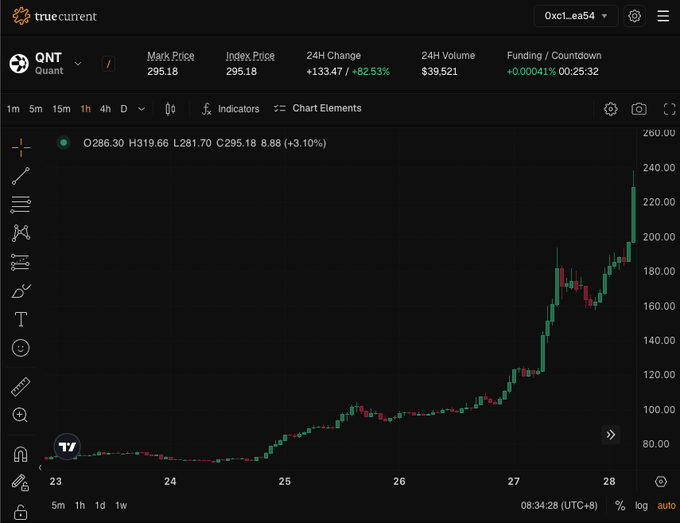Click the truecurrent logo

point(55,16)
